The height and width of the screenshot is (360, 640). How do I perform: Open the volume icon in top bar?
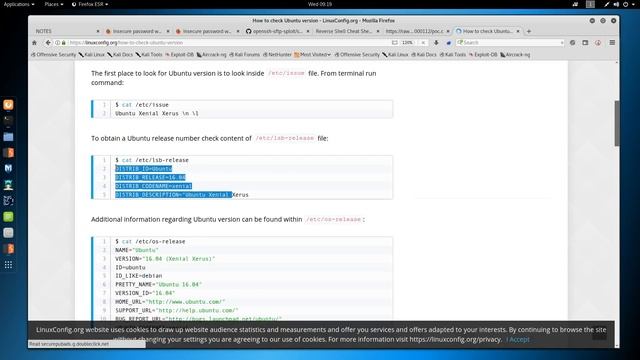(616, 4)
